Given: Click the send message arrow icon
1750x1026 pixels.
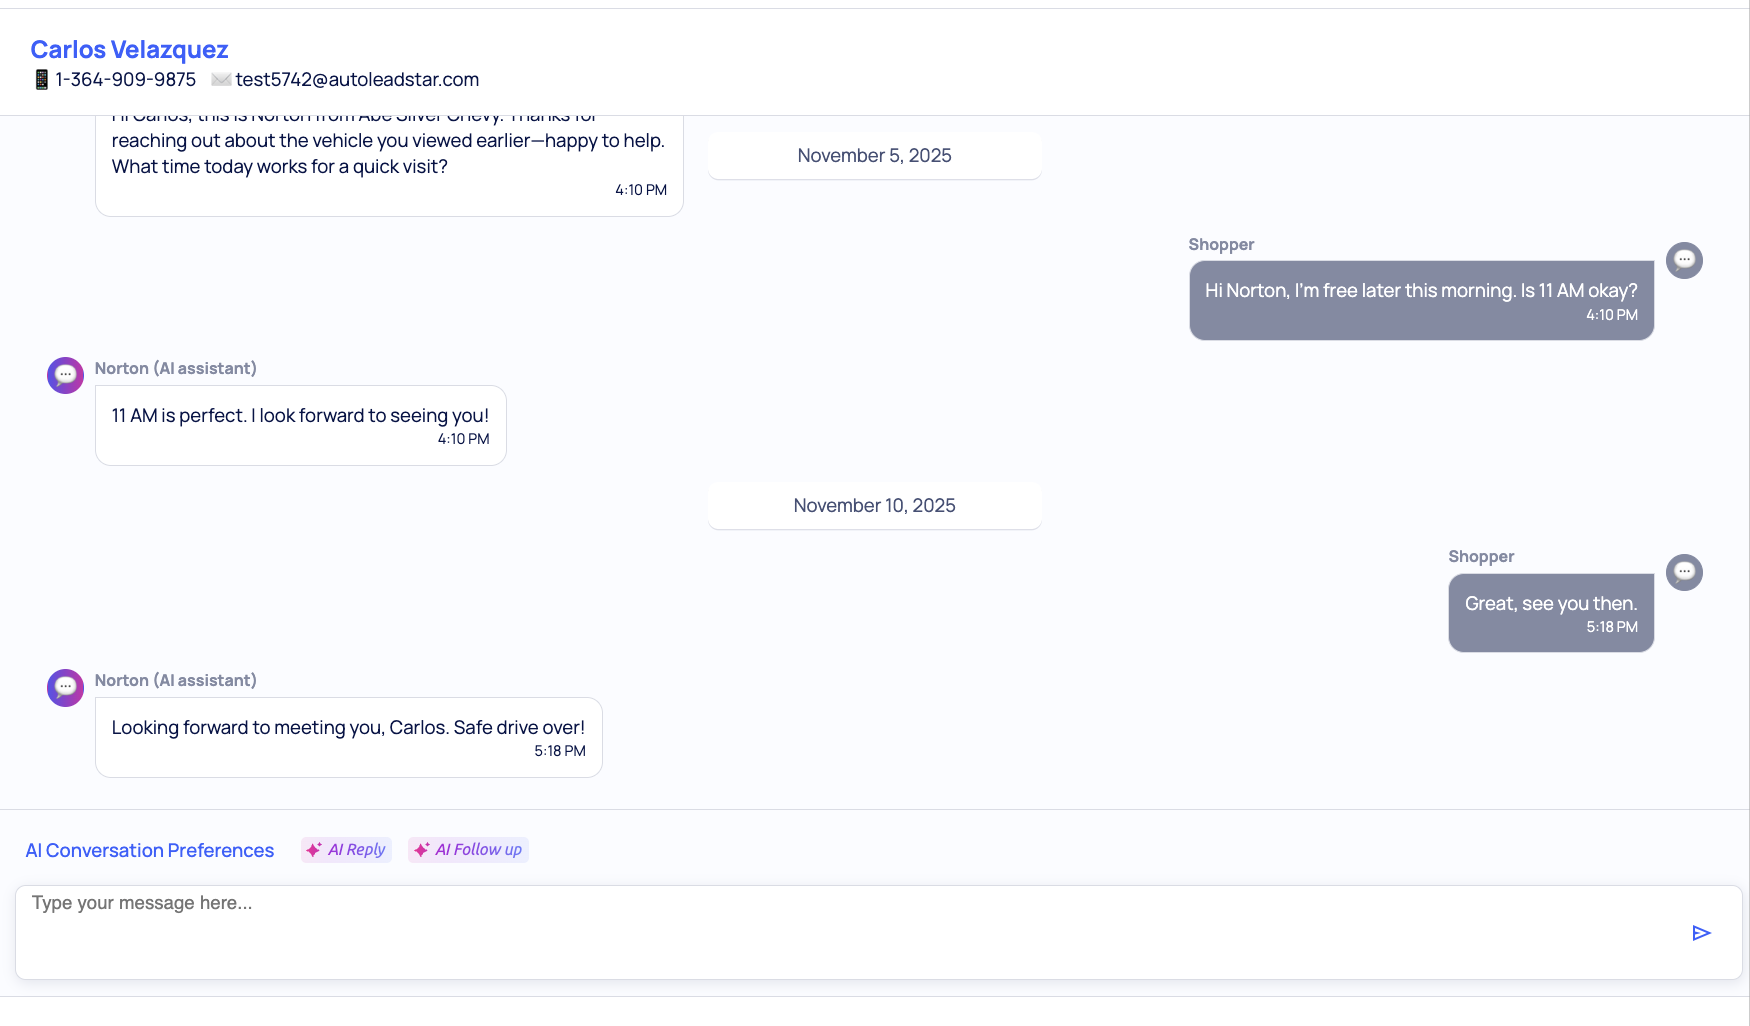Looking at the screenshot, I should point(1701,933).
